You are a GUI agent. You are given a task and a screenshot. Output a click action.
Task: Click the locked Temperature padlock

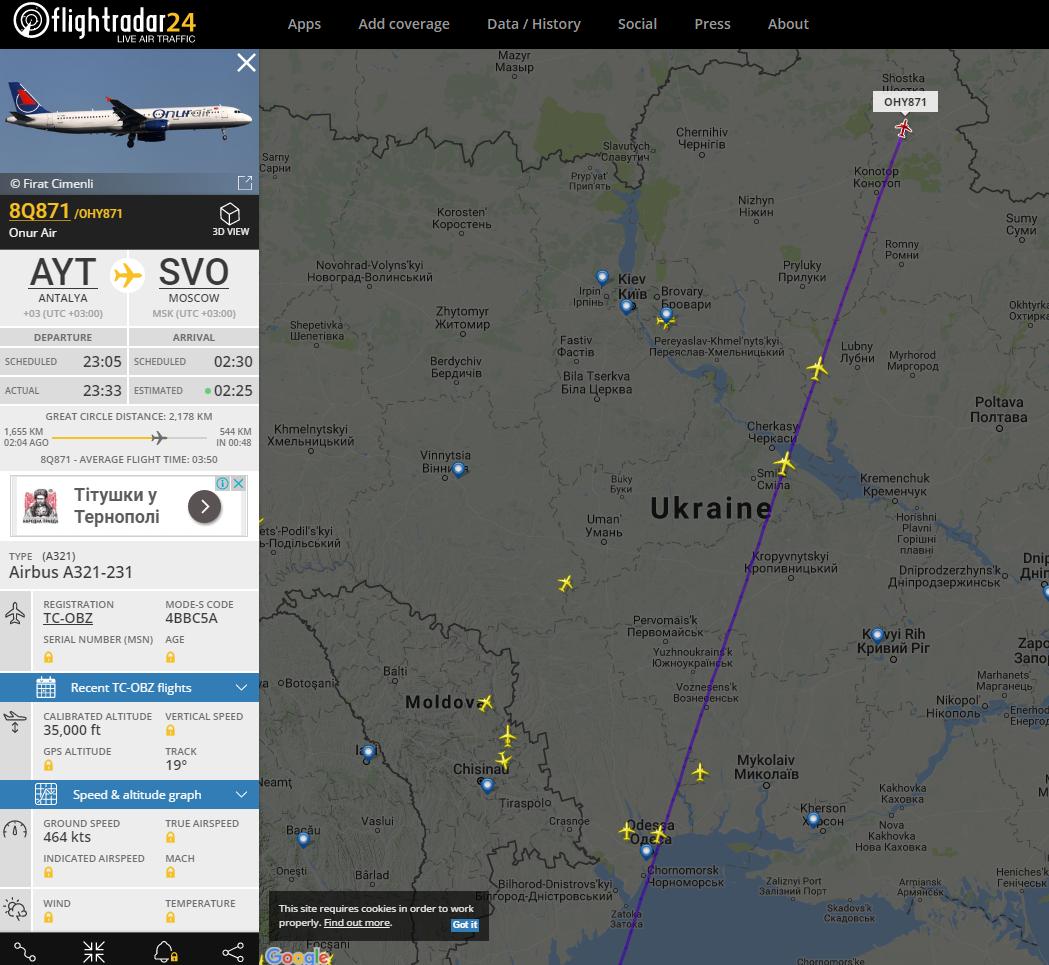(171, 917)
